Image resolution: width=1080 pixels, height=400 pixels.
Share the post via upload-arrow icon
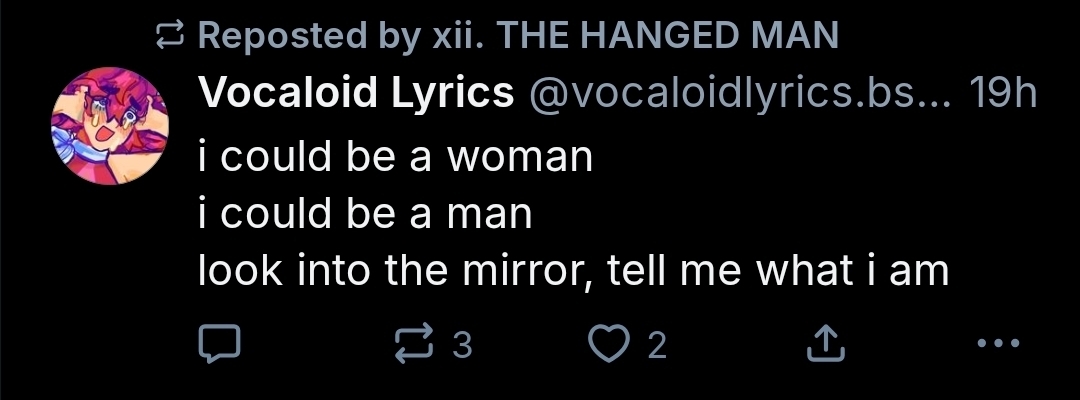825,345
